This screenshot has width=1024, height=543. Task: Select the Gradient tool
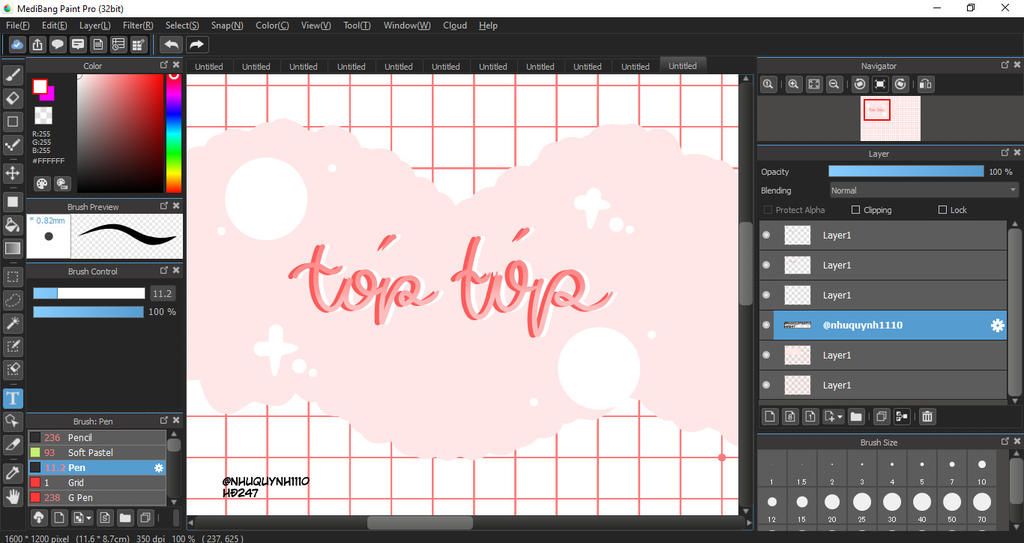(12, 248)
